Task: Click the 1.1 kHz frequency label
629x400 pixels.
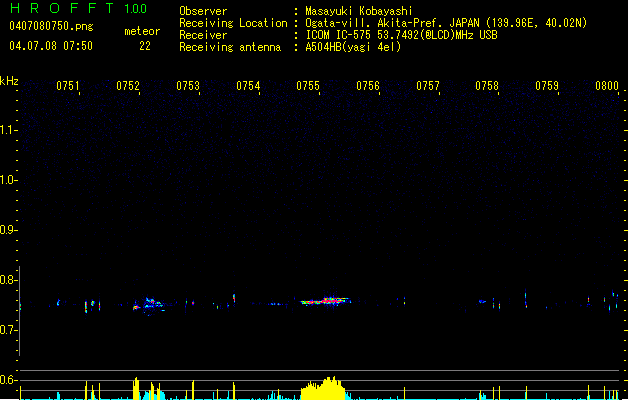Action: click(x=8, y=130)
